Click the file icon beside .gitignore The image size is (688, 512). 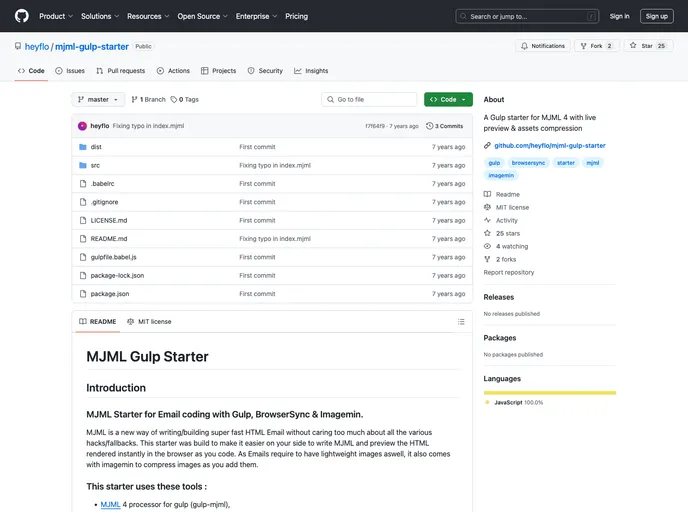coord(83,202)
